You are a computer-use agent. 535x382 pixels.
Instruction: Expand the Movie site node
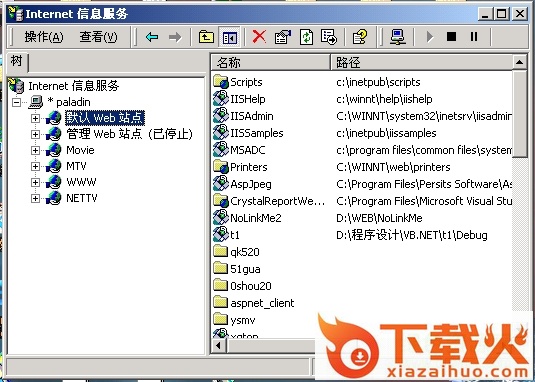(x=35, y=150)
